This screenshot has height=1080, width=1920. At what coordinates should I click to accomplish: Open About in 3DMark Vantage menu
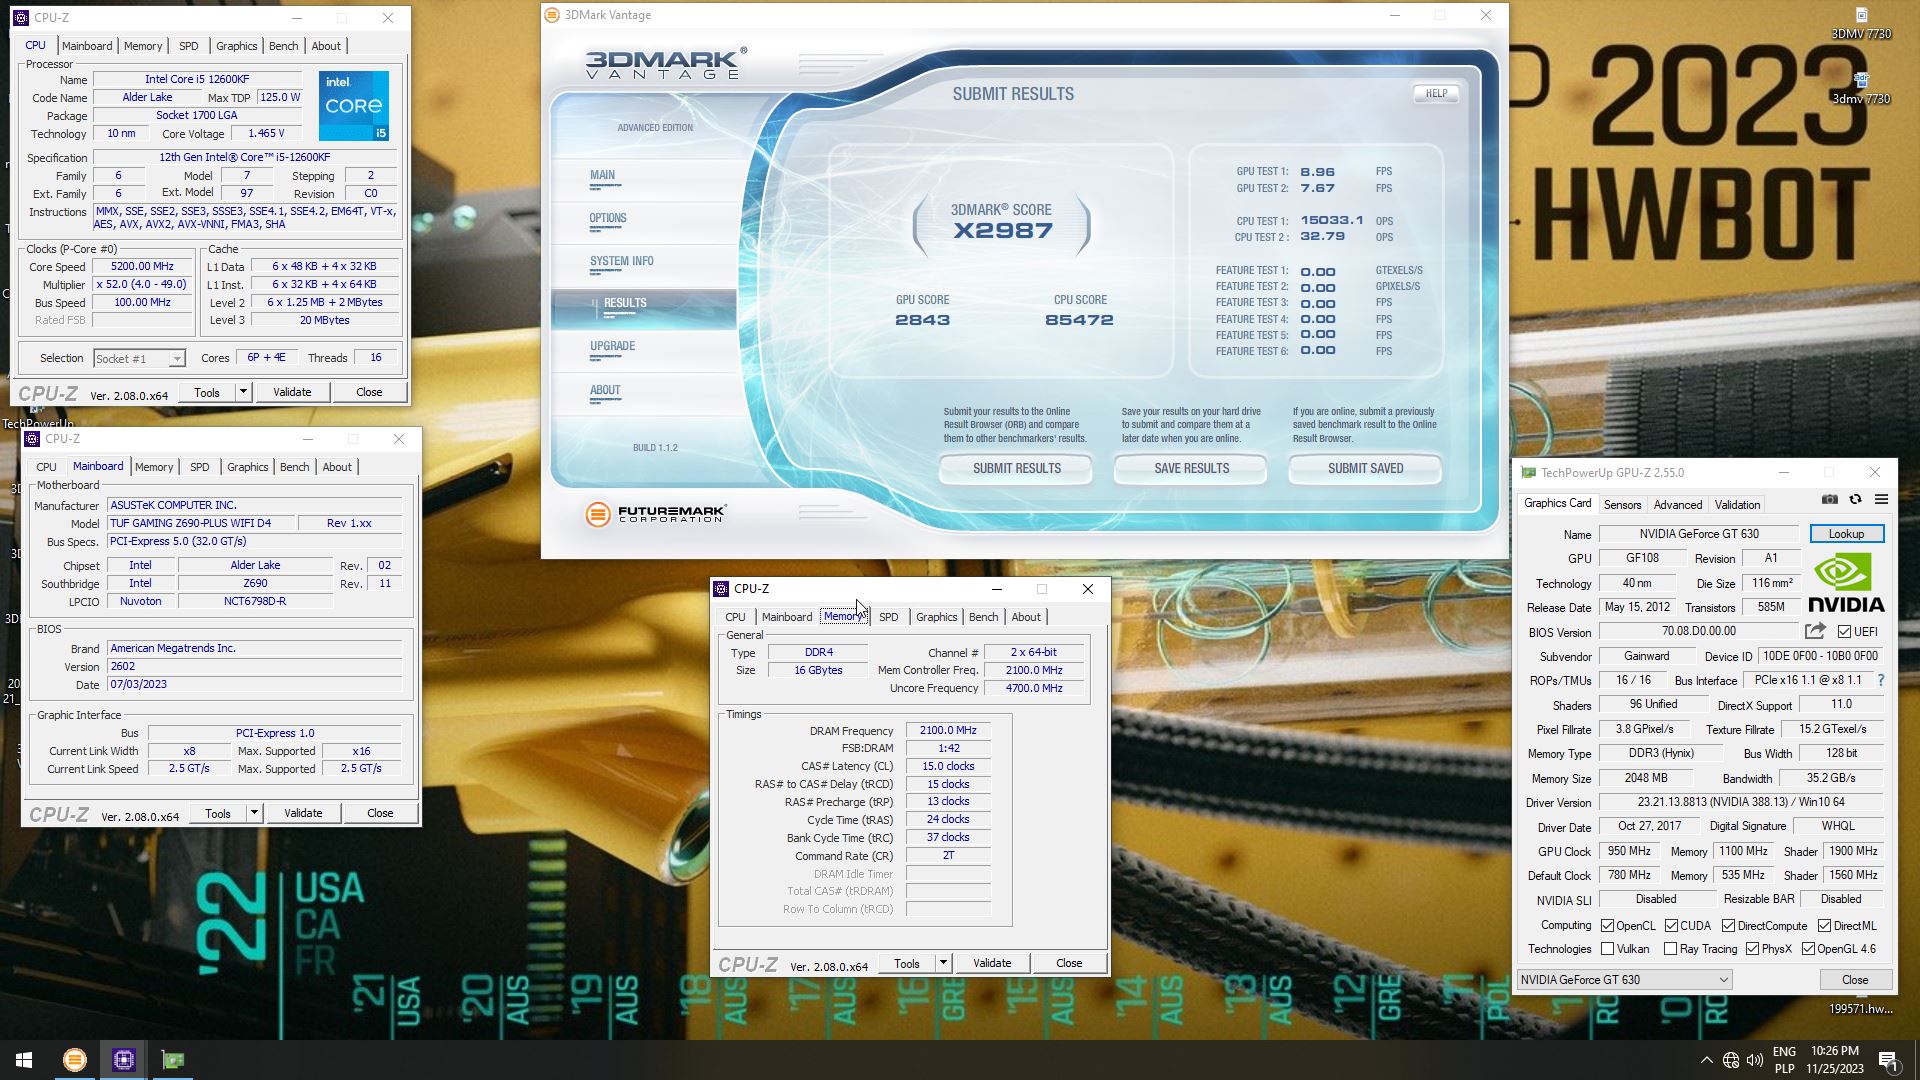(605, 390)
